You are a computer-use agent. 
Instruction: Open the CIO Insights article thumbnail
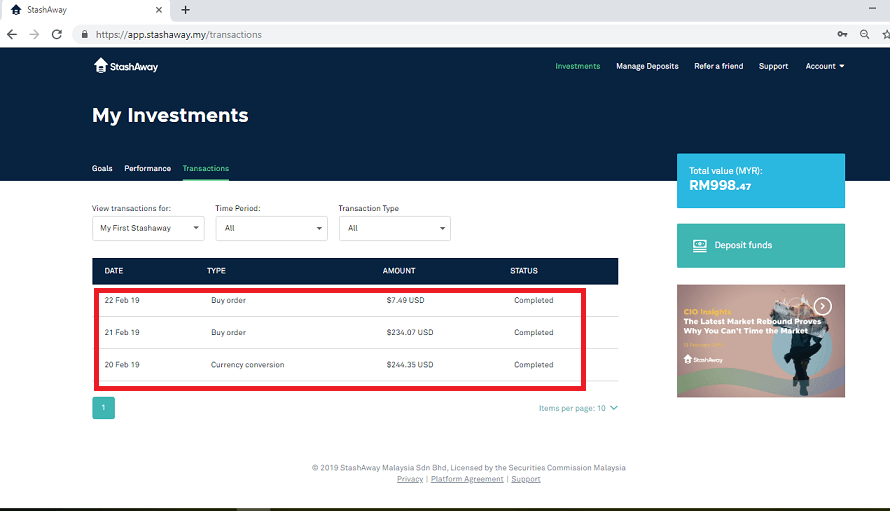[761, 341]
